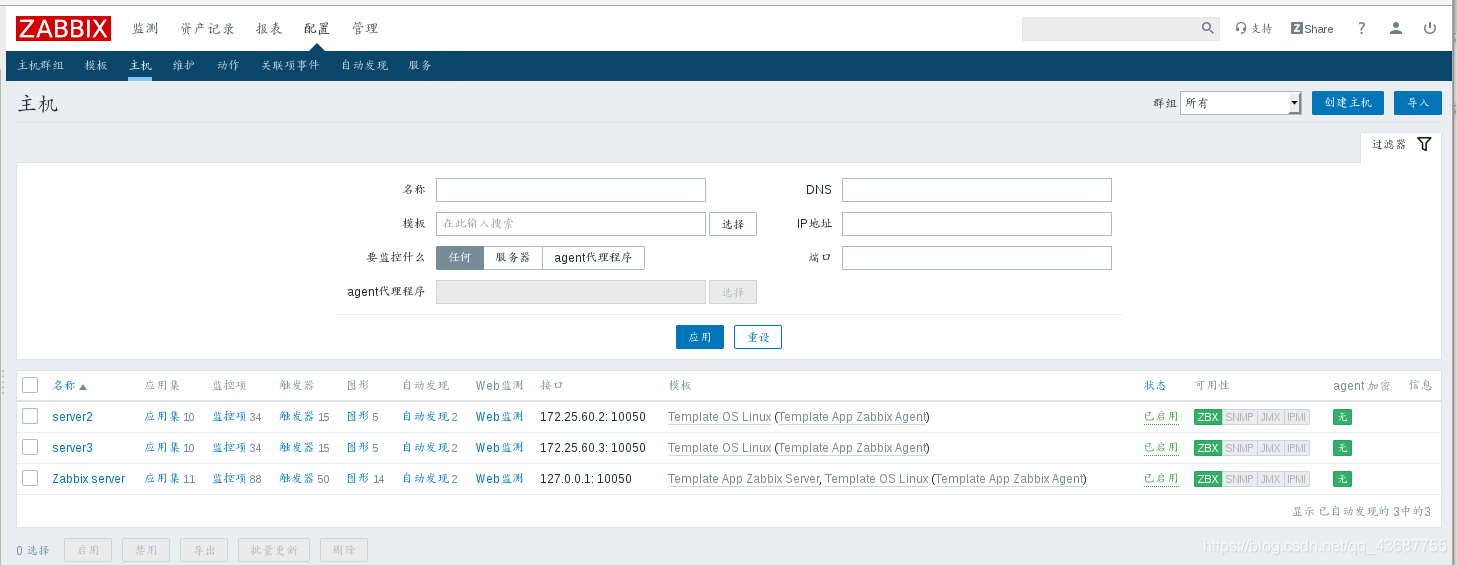Click the 应用 filter button

699,337
